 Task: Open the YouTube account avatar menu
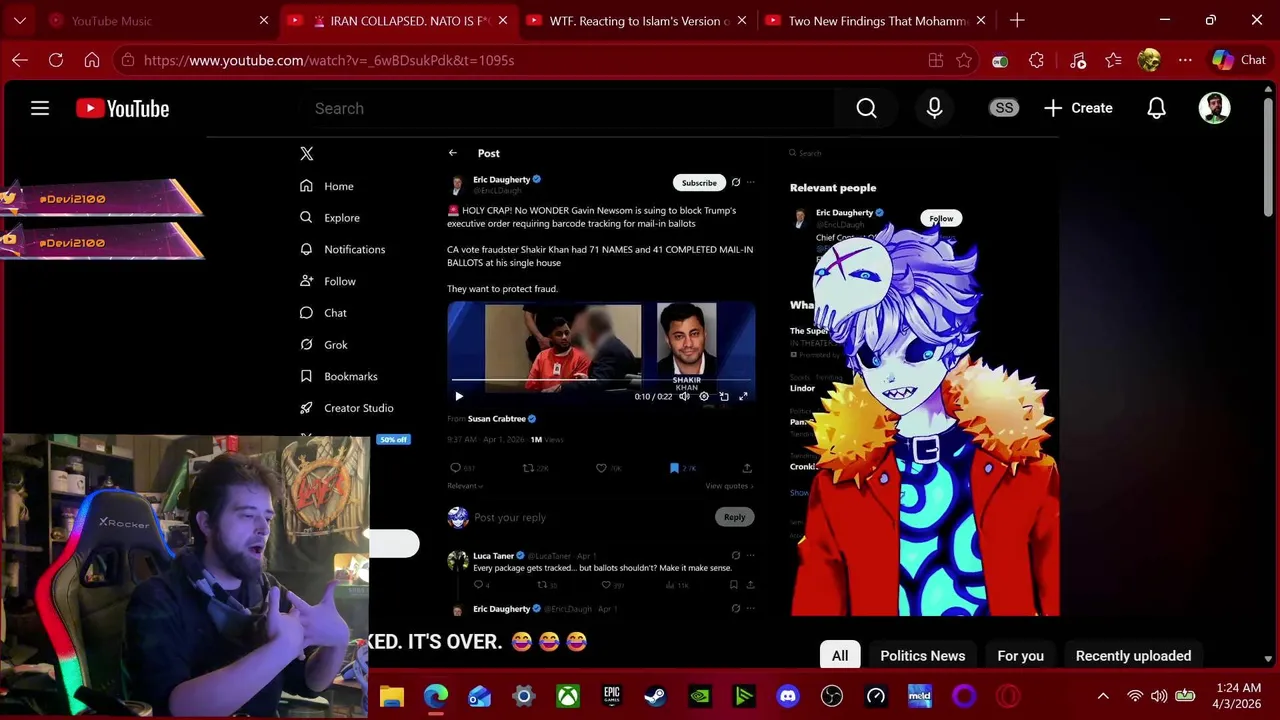pyautogui.click(x=1214, y=108)
